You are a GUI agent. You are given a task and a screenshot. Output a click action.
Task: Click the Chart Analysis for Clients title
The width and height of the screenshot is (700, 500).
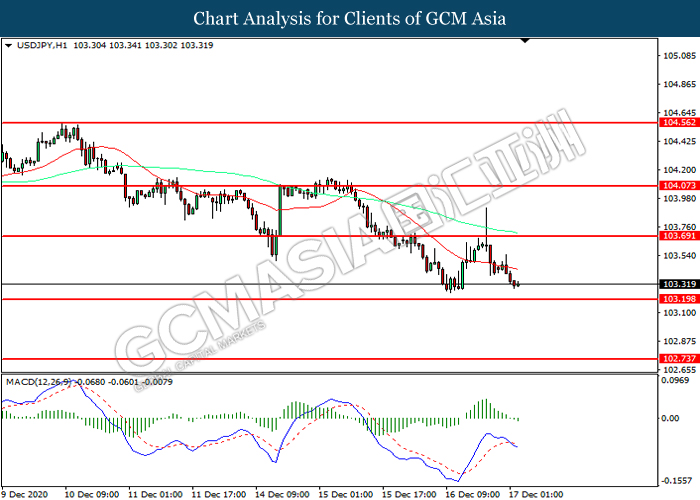[x=350, y=19]
